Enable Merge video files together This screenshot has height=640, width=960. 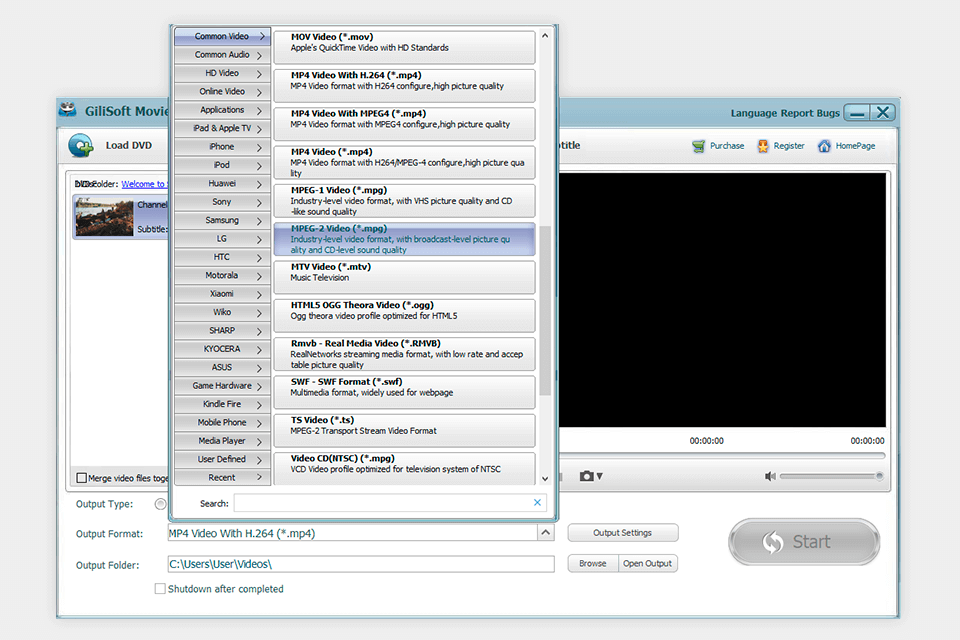point(81,479)
